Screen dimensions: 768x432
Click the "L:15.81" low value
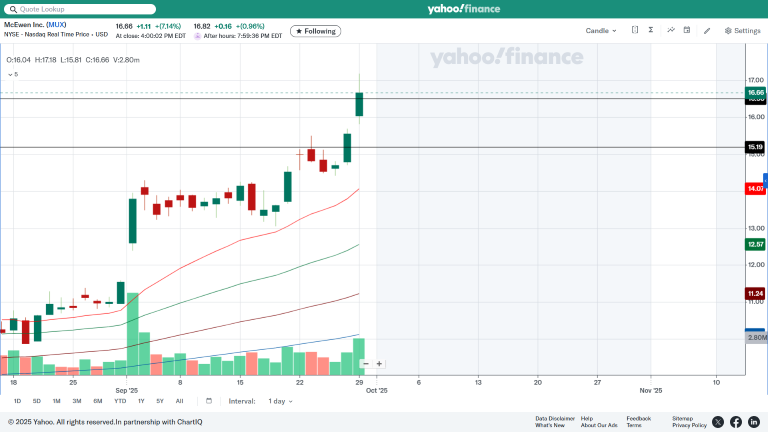coord(71,60)
